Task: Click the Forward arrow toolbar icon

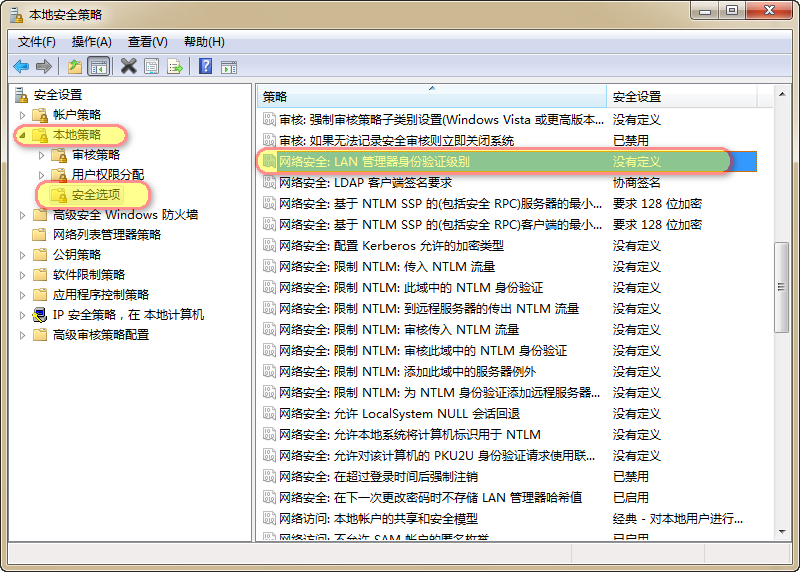Action: point(43,67)
